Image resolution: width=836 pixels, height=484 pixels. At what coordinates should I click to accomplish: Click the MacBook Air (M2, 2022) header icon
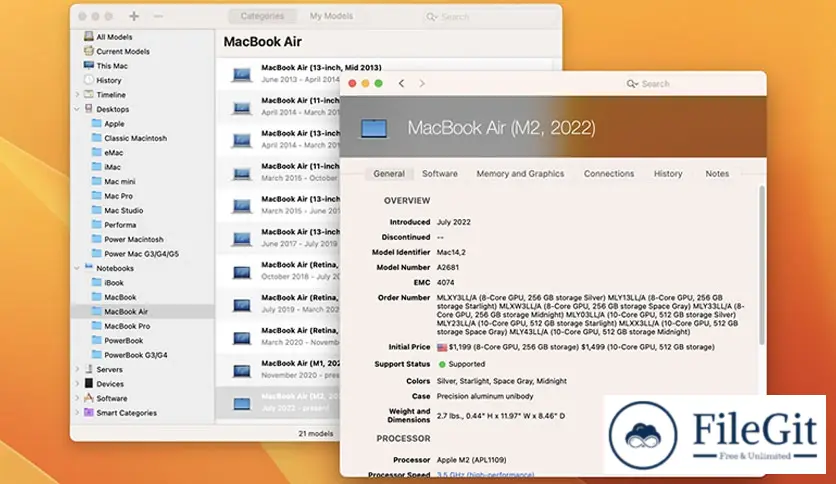[x=374, y=128]
